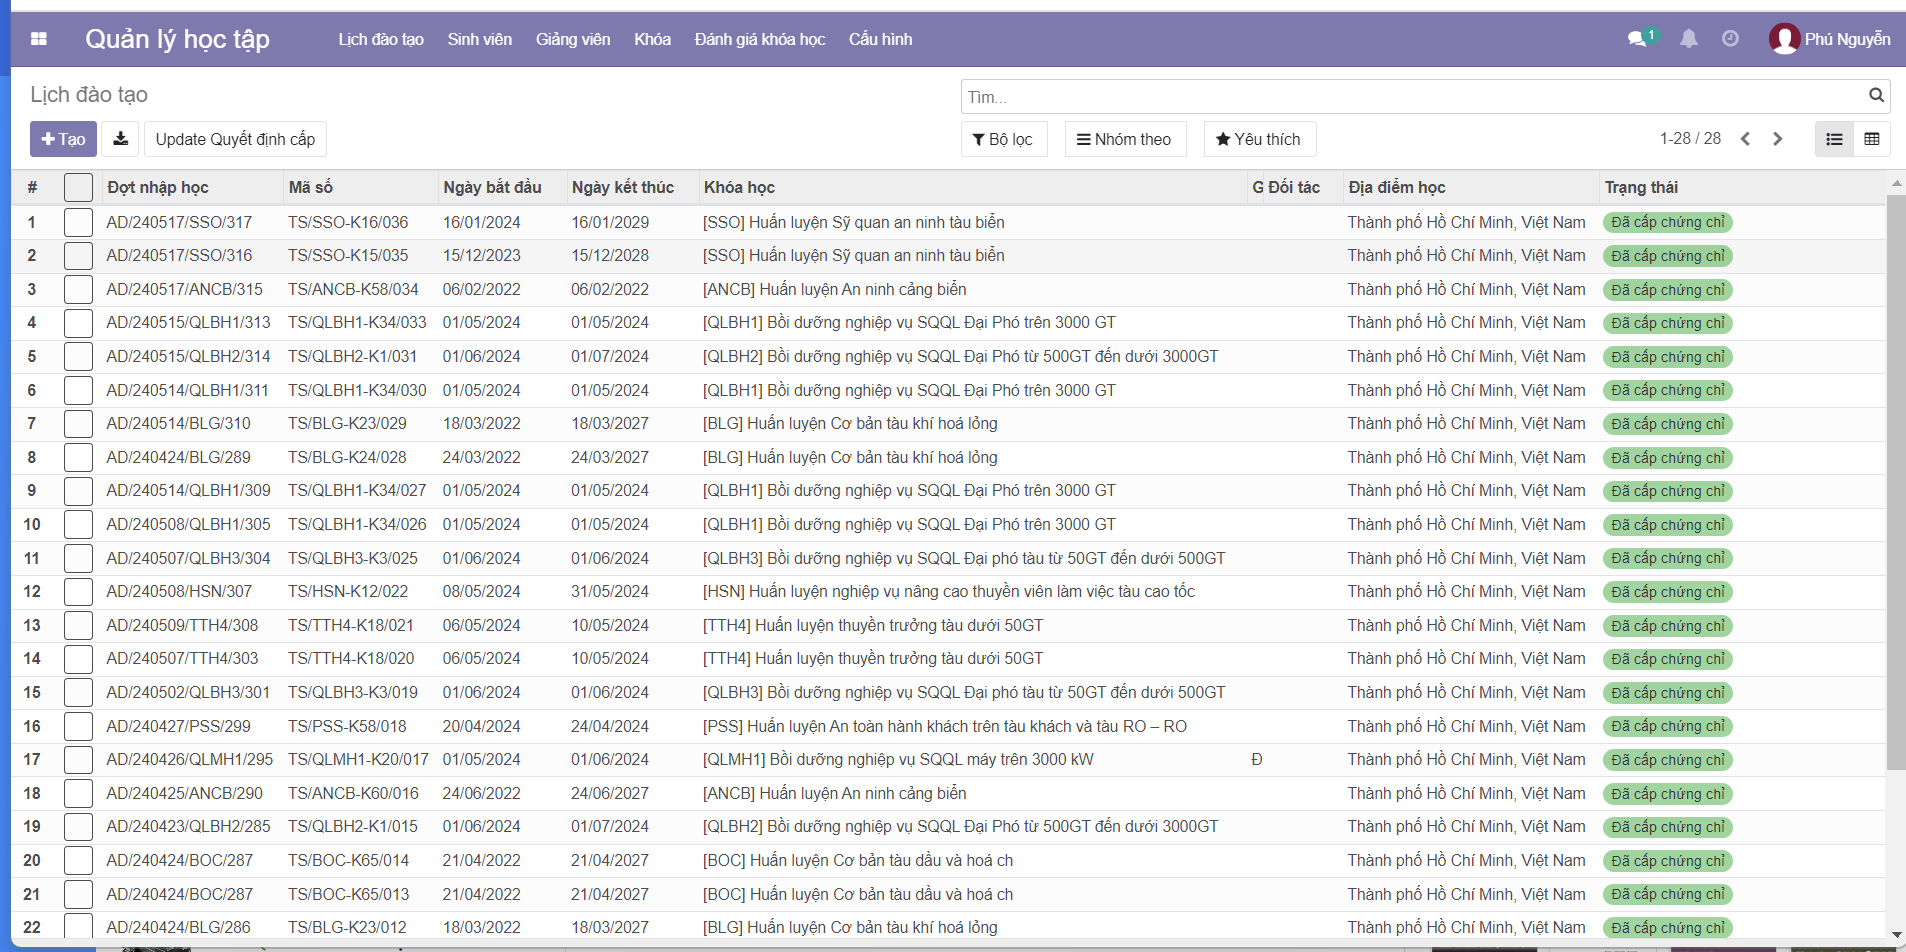Go to next page arrow

1778,139
